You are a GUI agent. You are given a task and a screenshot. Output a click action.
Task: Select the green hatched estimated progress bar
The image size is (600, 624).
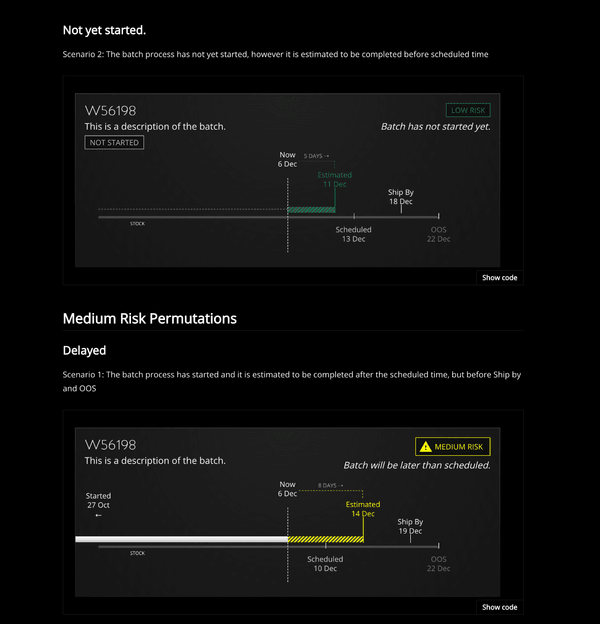(x=311, y=210)
